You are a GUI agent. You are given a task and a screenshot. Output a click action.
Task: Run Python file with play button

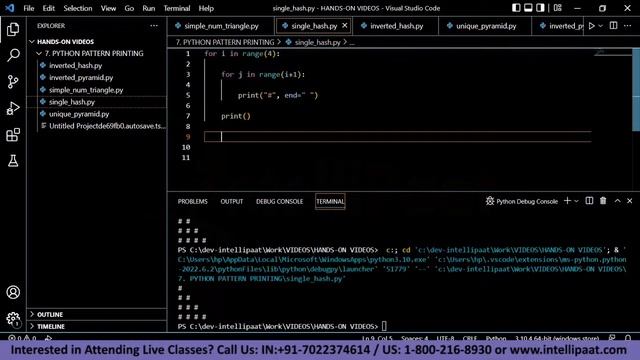pos(591,26)
